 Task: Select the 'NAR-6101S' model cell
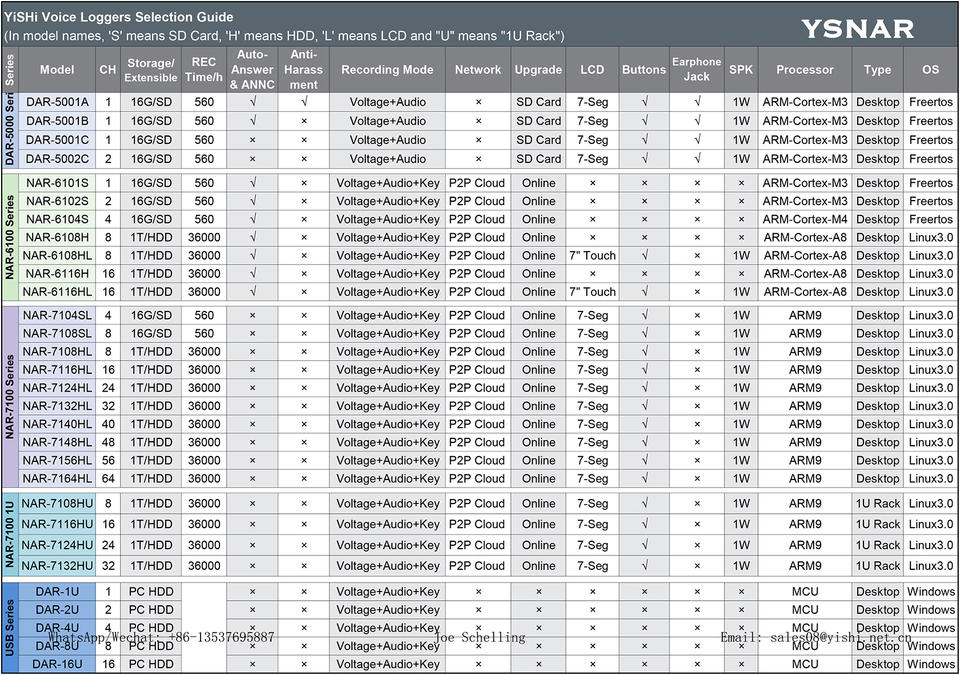(x=57, y=183)
